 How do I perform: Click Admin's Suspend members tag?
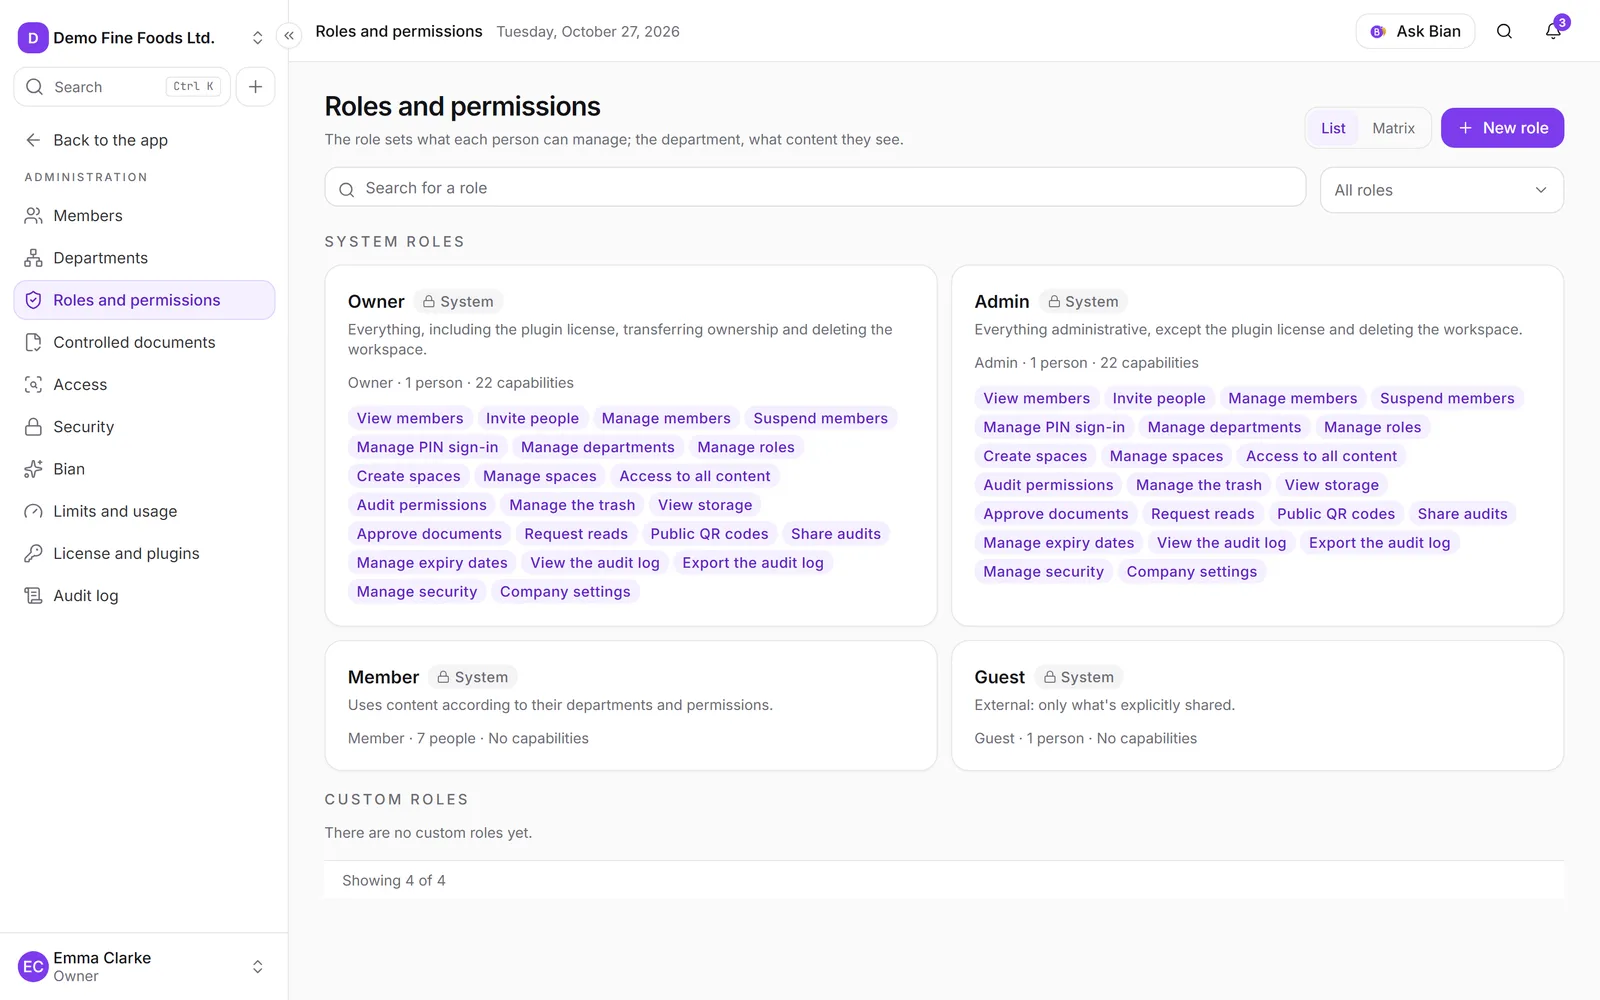(x=1447, y=398)
